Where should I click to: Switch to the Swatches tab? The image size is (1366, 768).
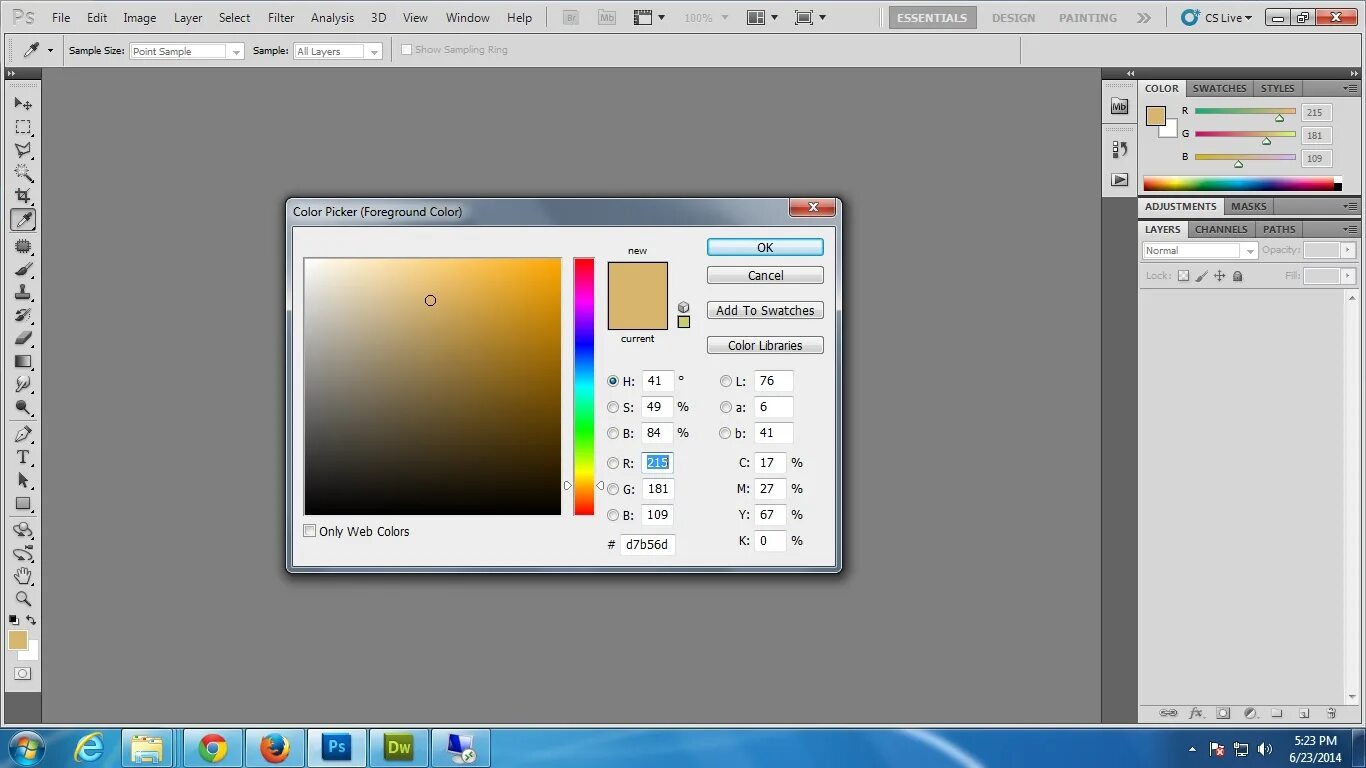tap(1219, 88)
